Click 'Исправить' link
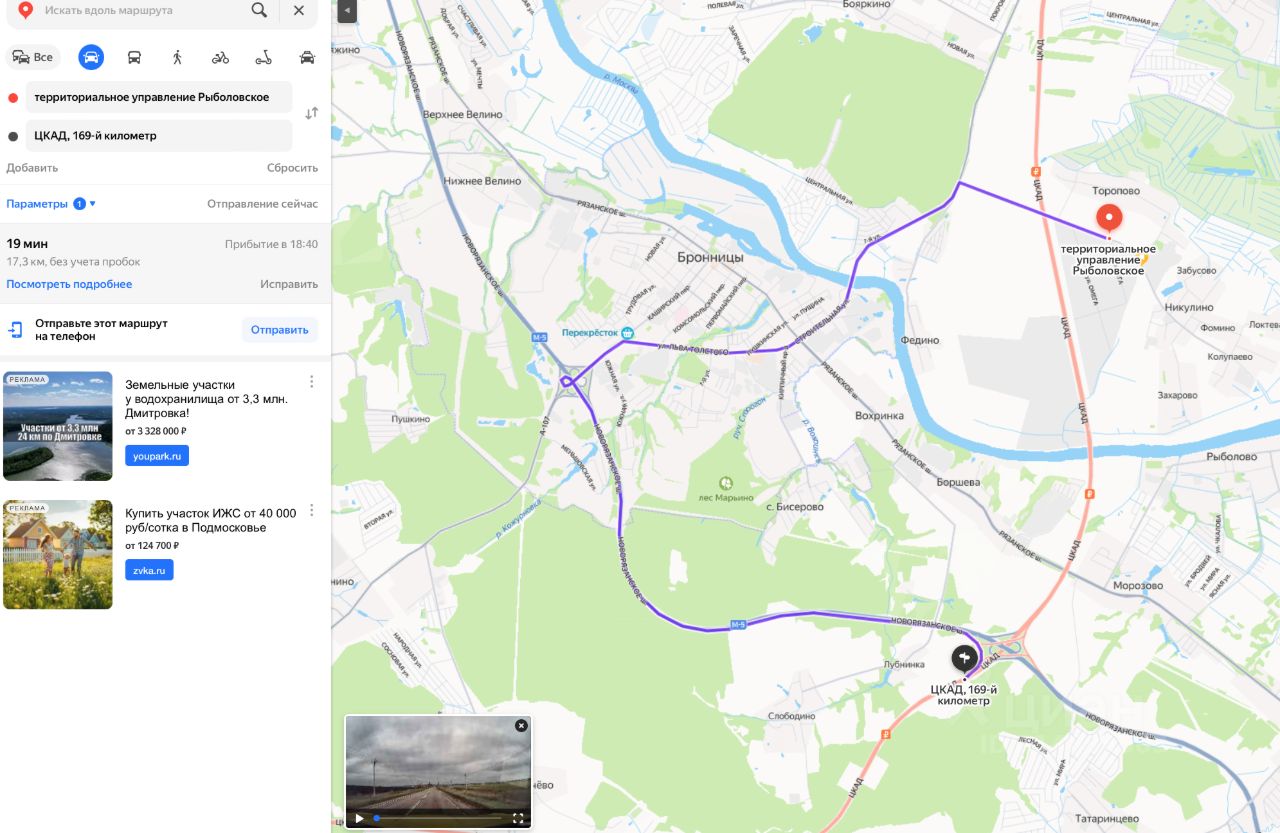The image size is (1280, 833). pos(289,284)
